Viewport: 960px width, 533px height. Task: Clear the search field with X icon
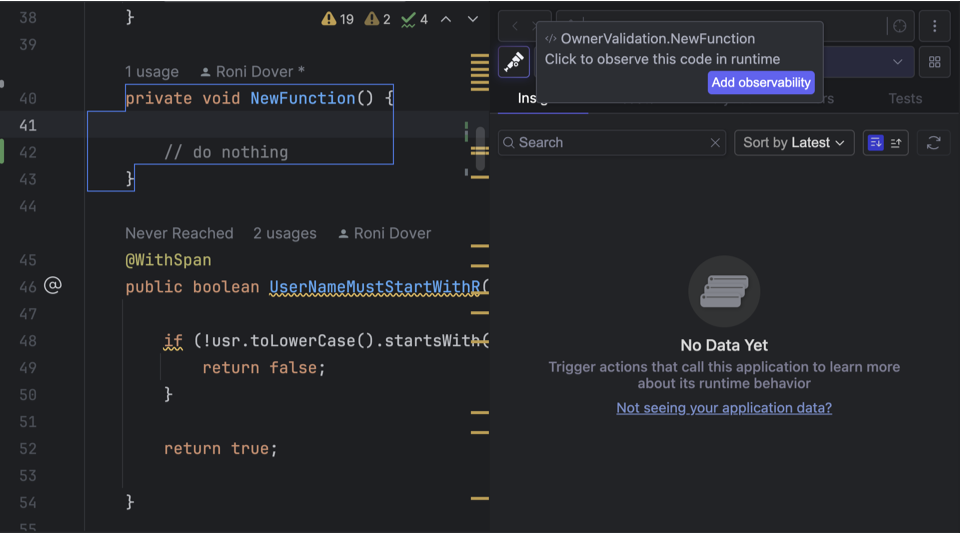click(715, 143)
